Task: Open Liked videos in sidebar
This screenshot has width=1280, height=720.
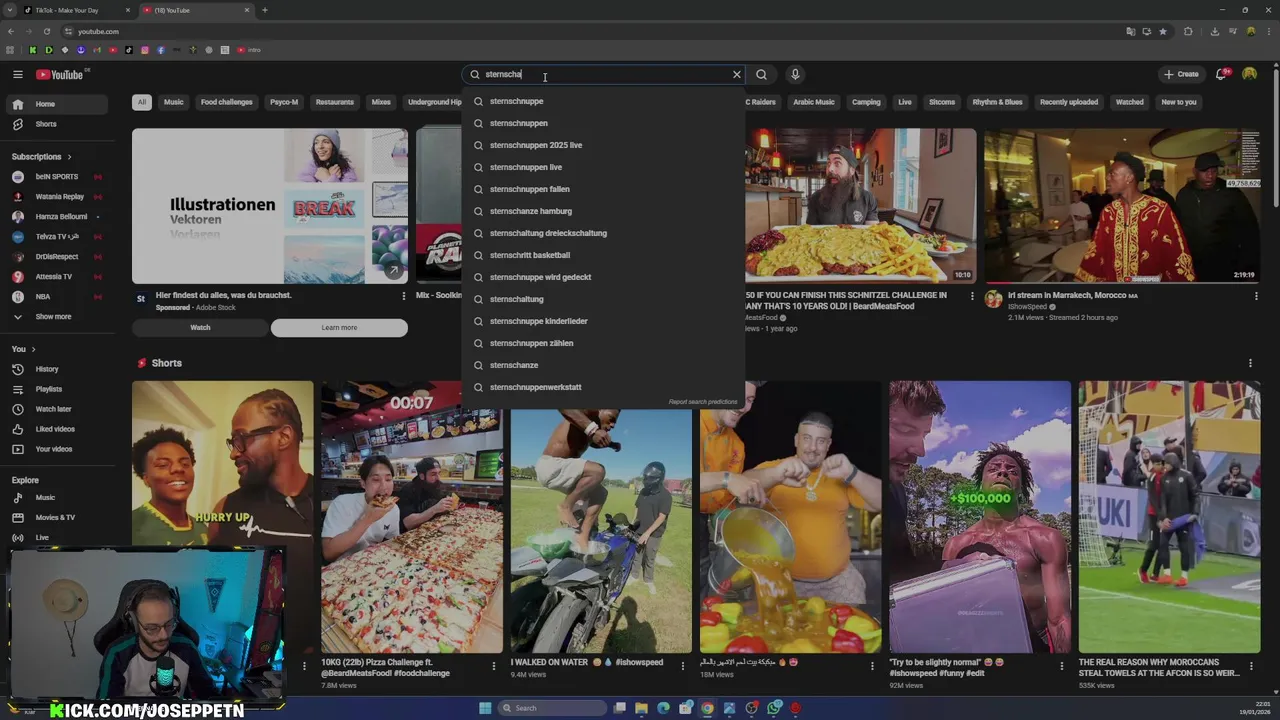Action: coord(58,429)
